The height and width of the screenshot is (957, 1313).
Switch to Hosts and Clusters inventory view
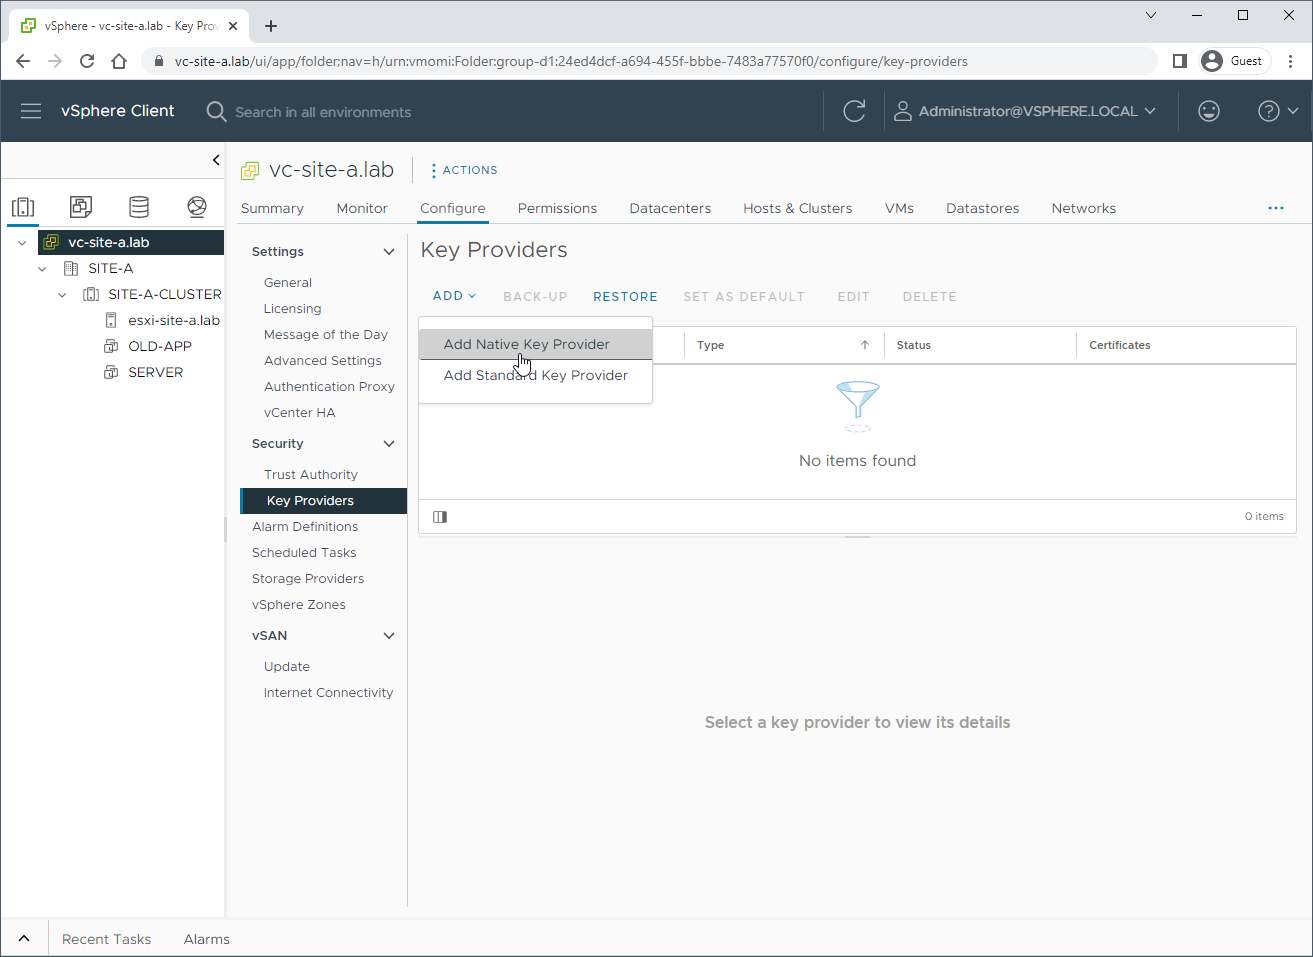point(23,207)
